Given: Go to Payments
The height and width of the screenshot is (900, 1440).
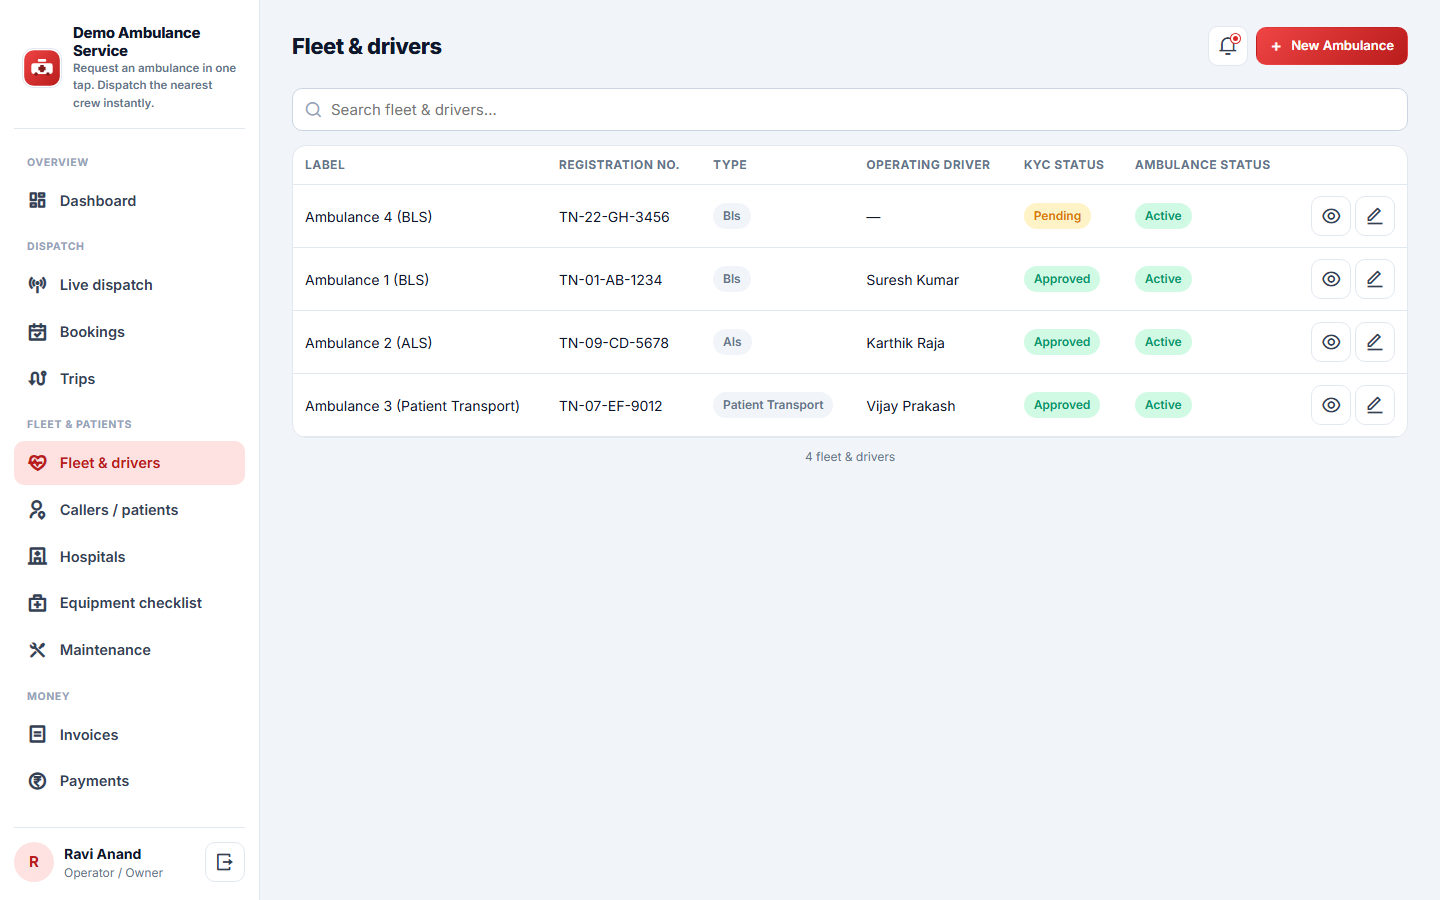Looking at the screenshot, I should coord(129,781).
